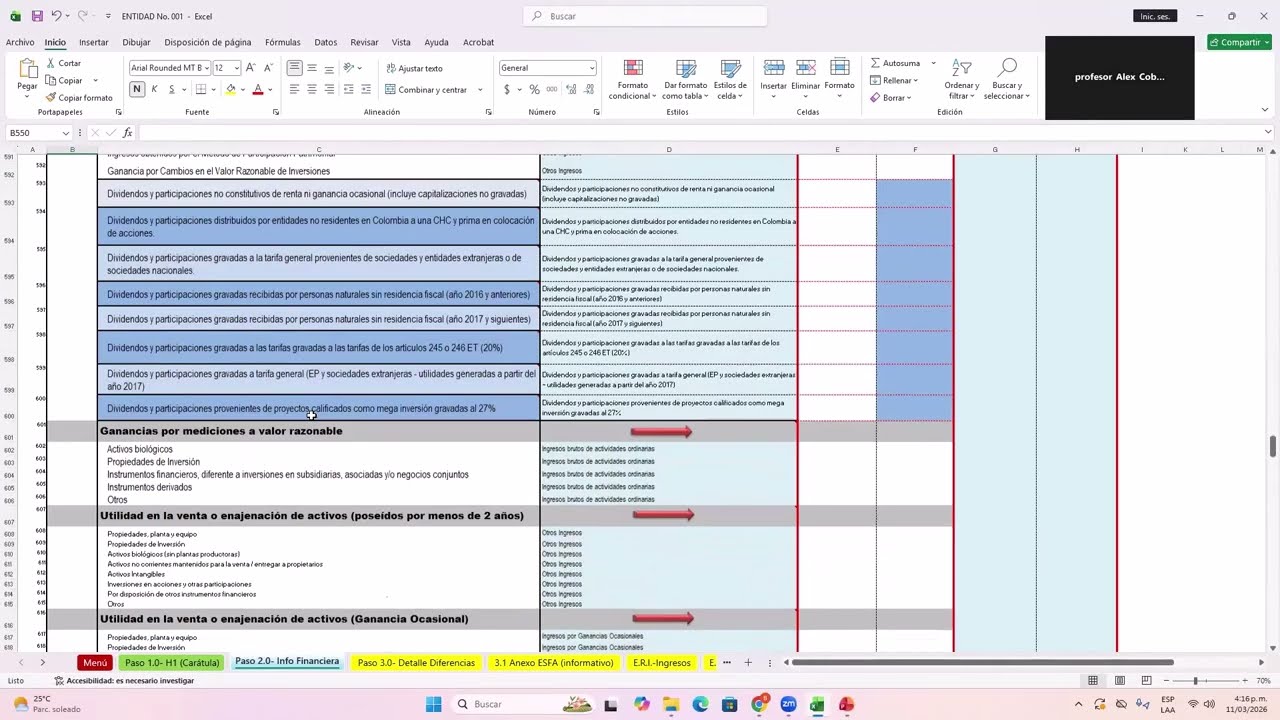Image resolution: width=1280 pixels, height=720 pixels.
Task: Increase font size with the large A
Action: point(250,68)
